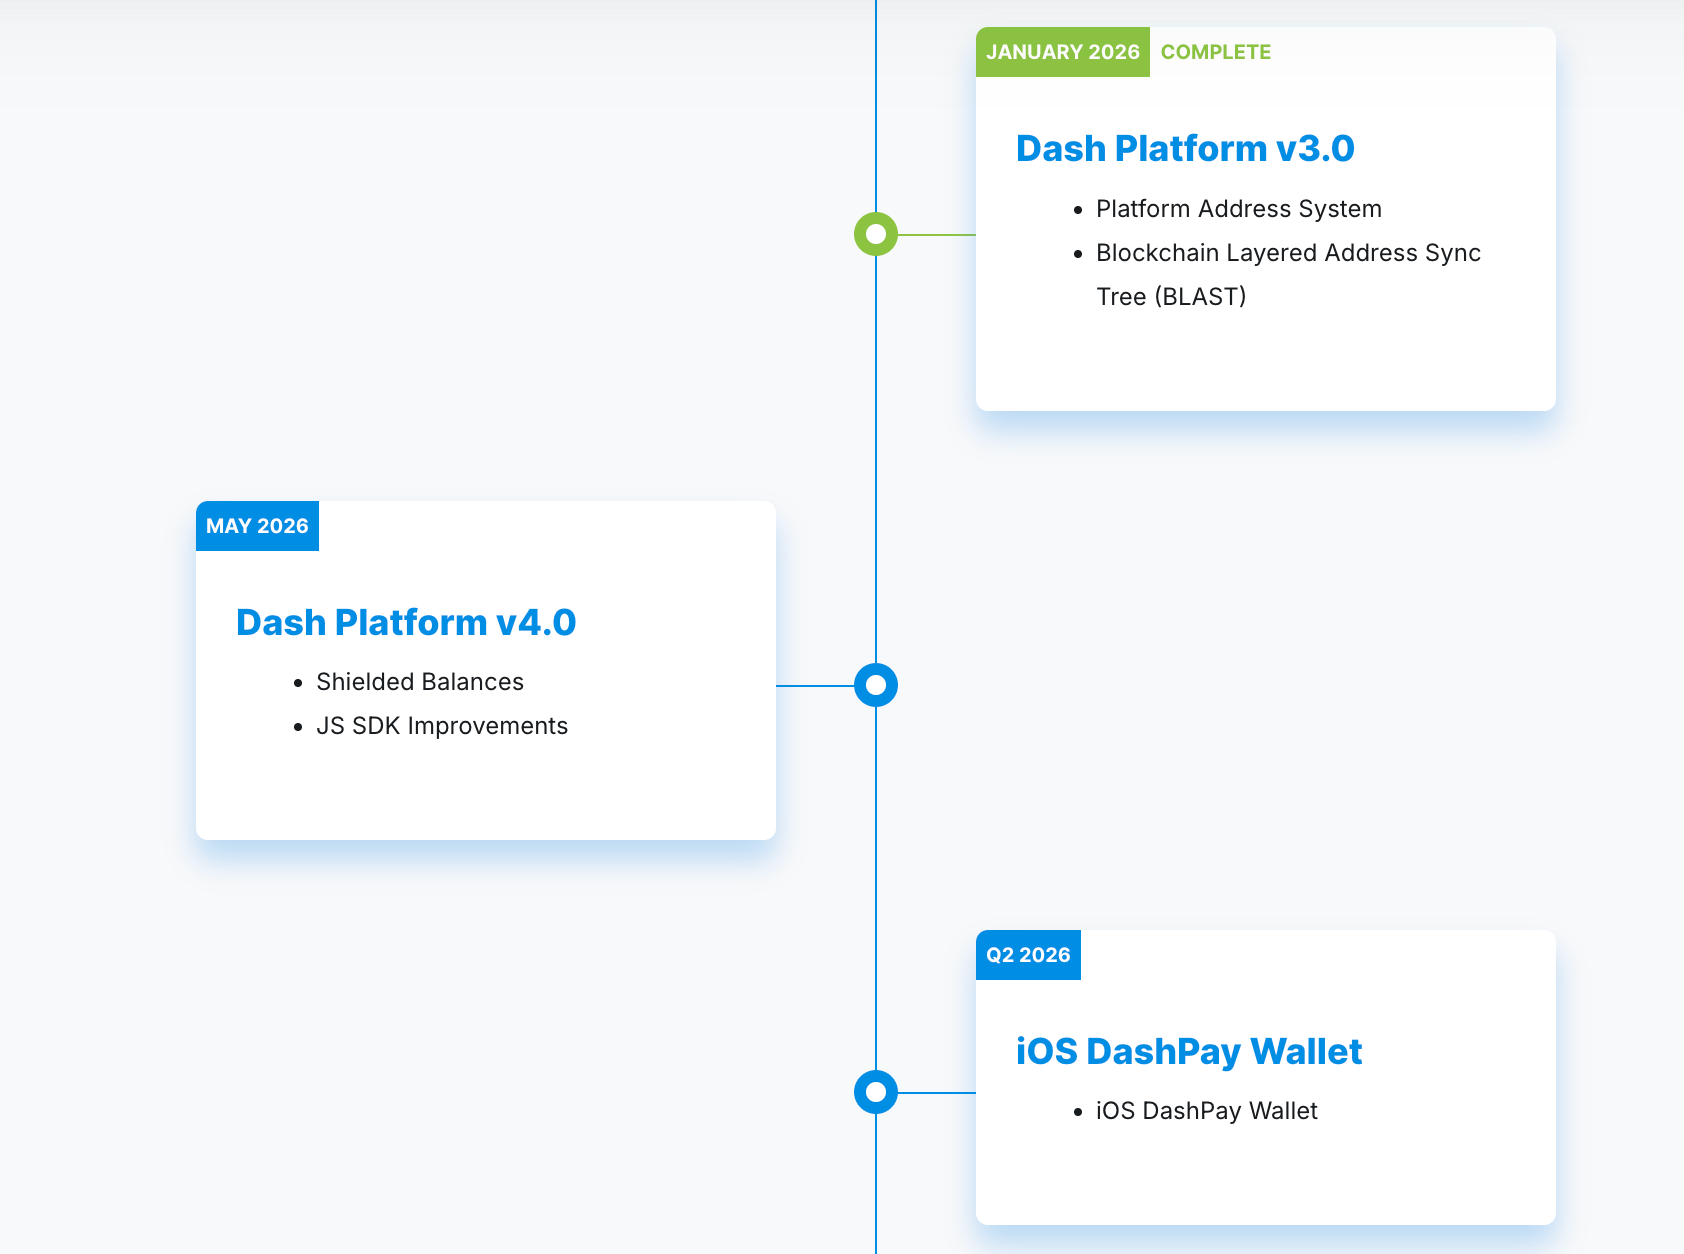Open the iOS DashPay Wallet heading

[x=1189, y=1051]
